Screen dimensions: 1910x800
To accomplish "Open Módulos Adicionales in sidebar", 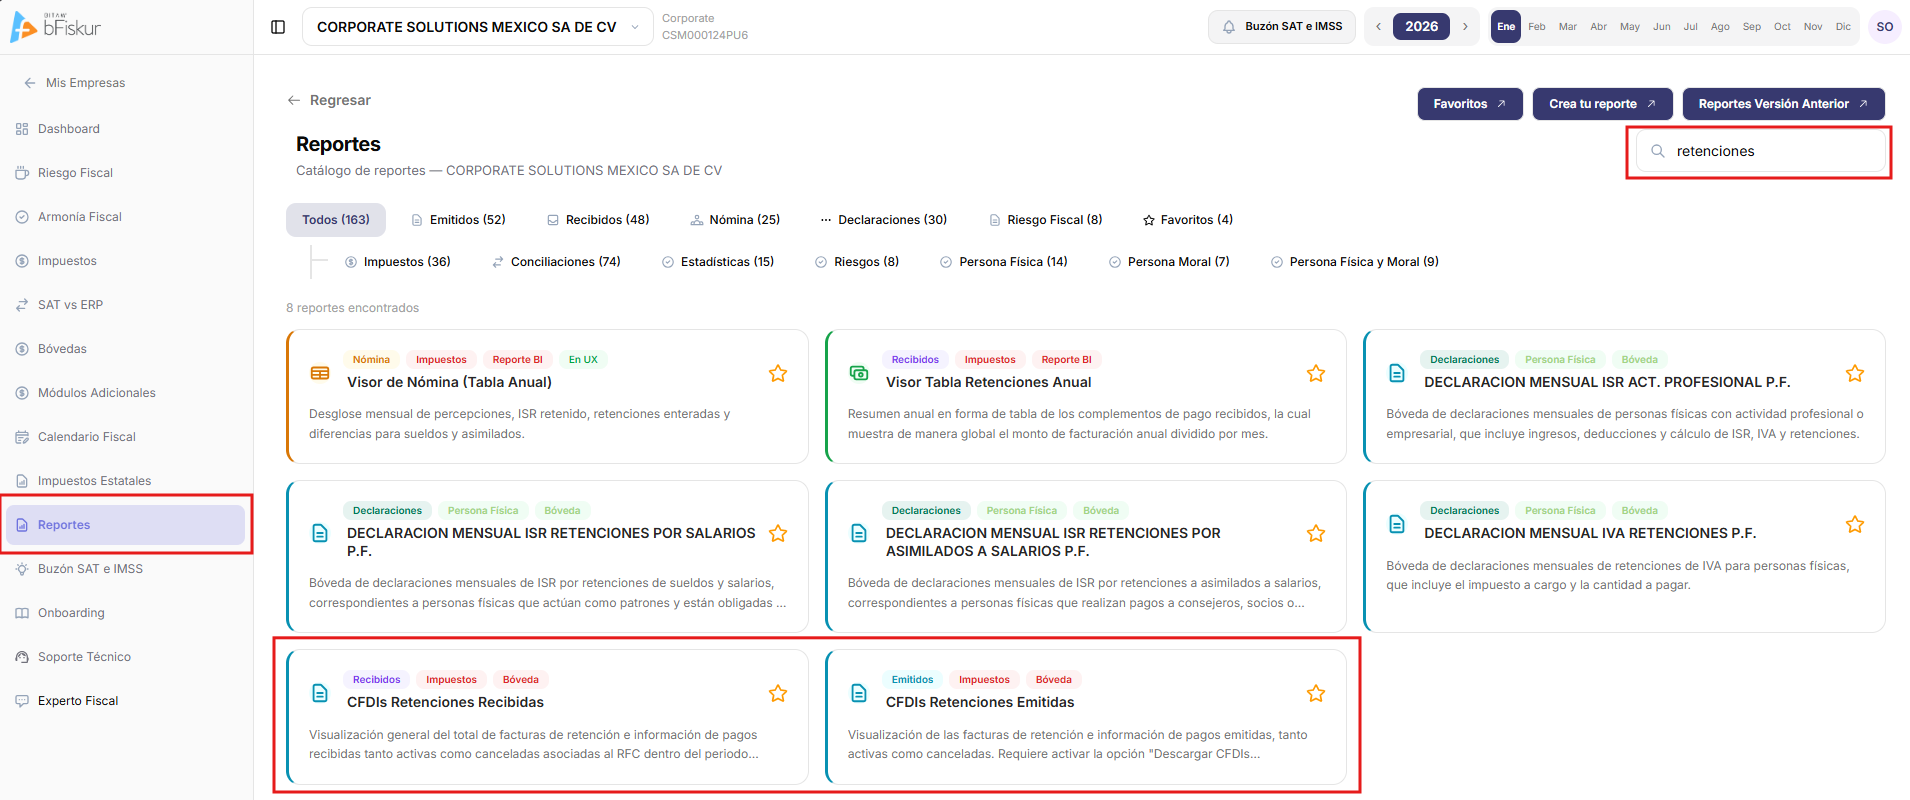I will [126, 393].
